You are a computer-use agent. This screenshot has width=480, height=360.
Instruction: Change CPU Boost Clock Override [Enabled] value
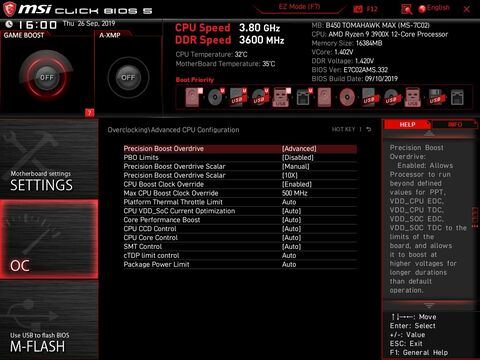[297, 184]
